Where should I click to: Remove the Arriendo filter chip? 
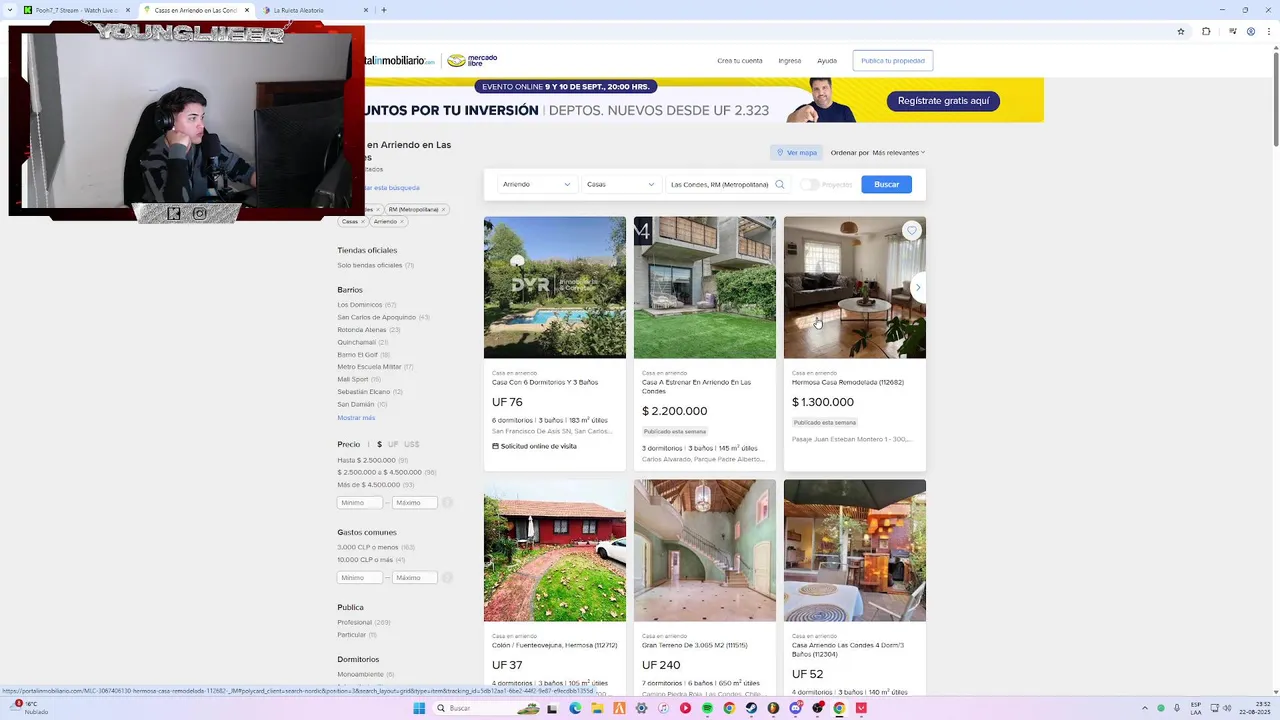pos(401,221)
